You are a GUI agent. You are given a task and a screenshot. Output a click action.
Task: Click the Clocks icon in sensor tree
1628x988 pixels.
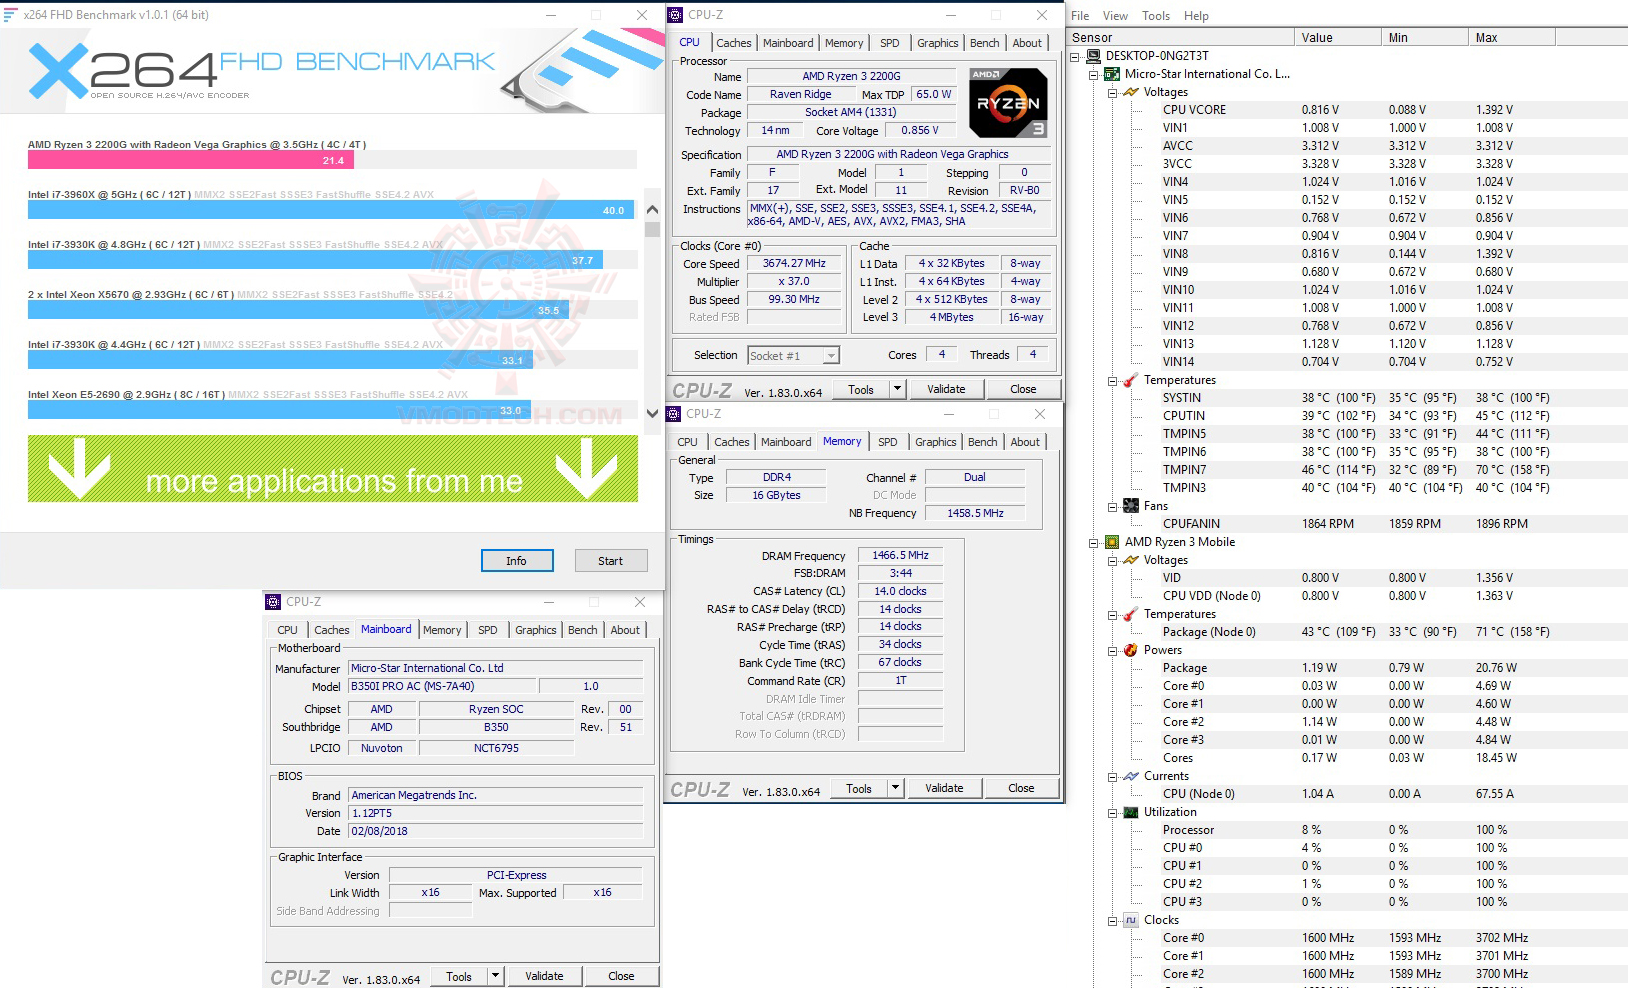1131,920
